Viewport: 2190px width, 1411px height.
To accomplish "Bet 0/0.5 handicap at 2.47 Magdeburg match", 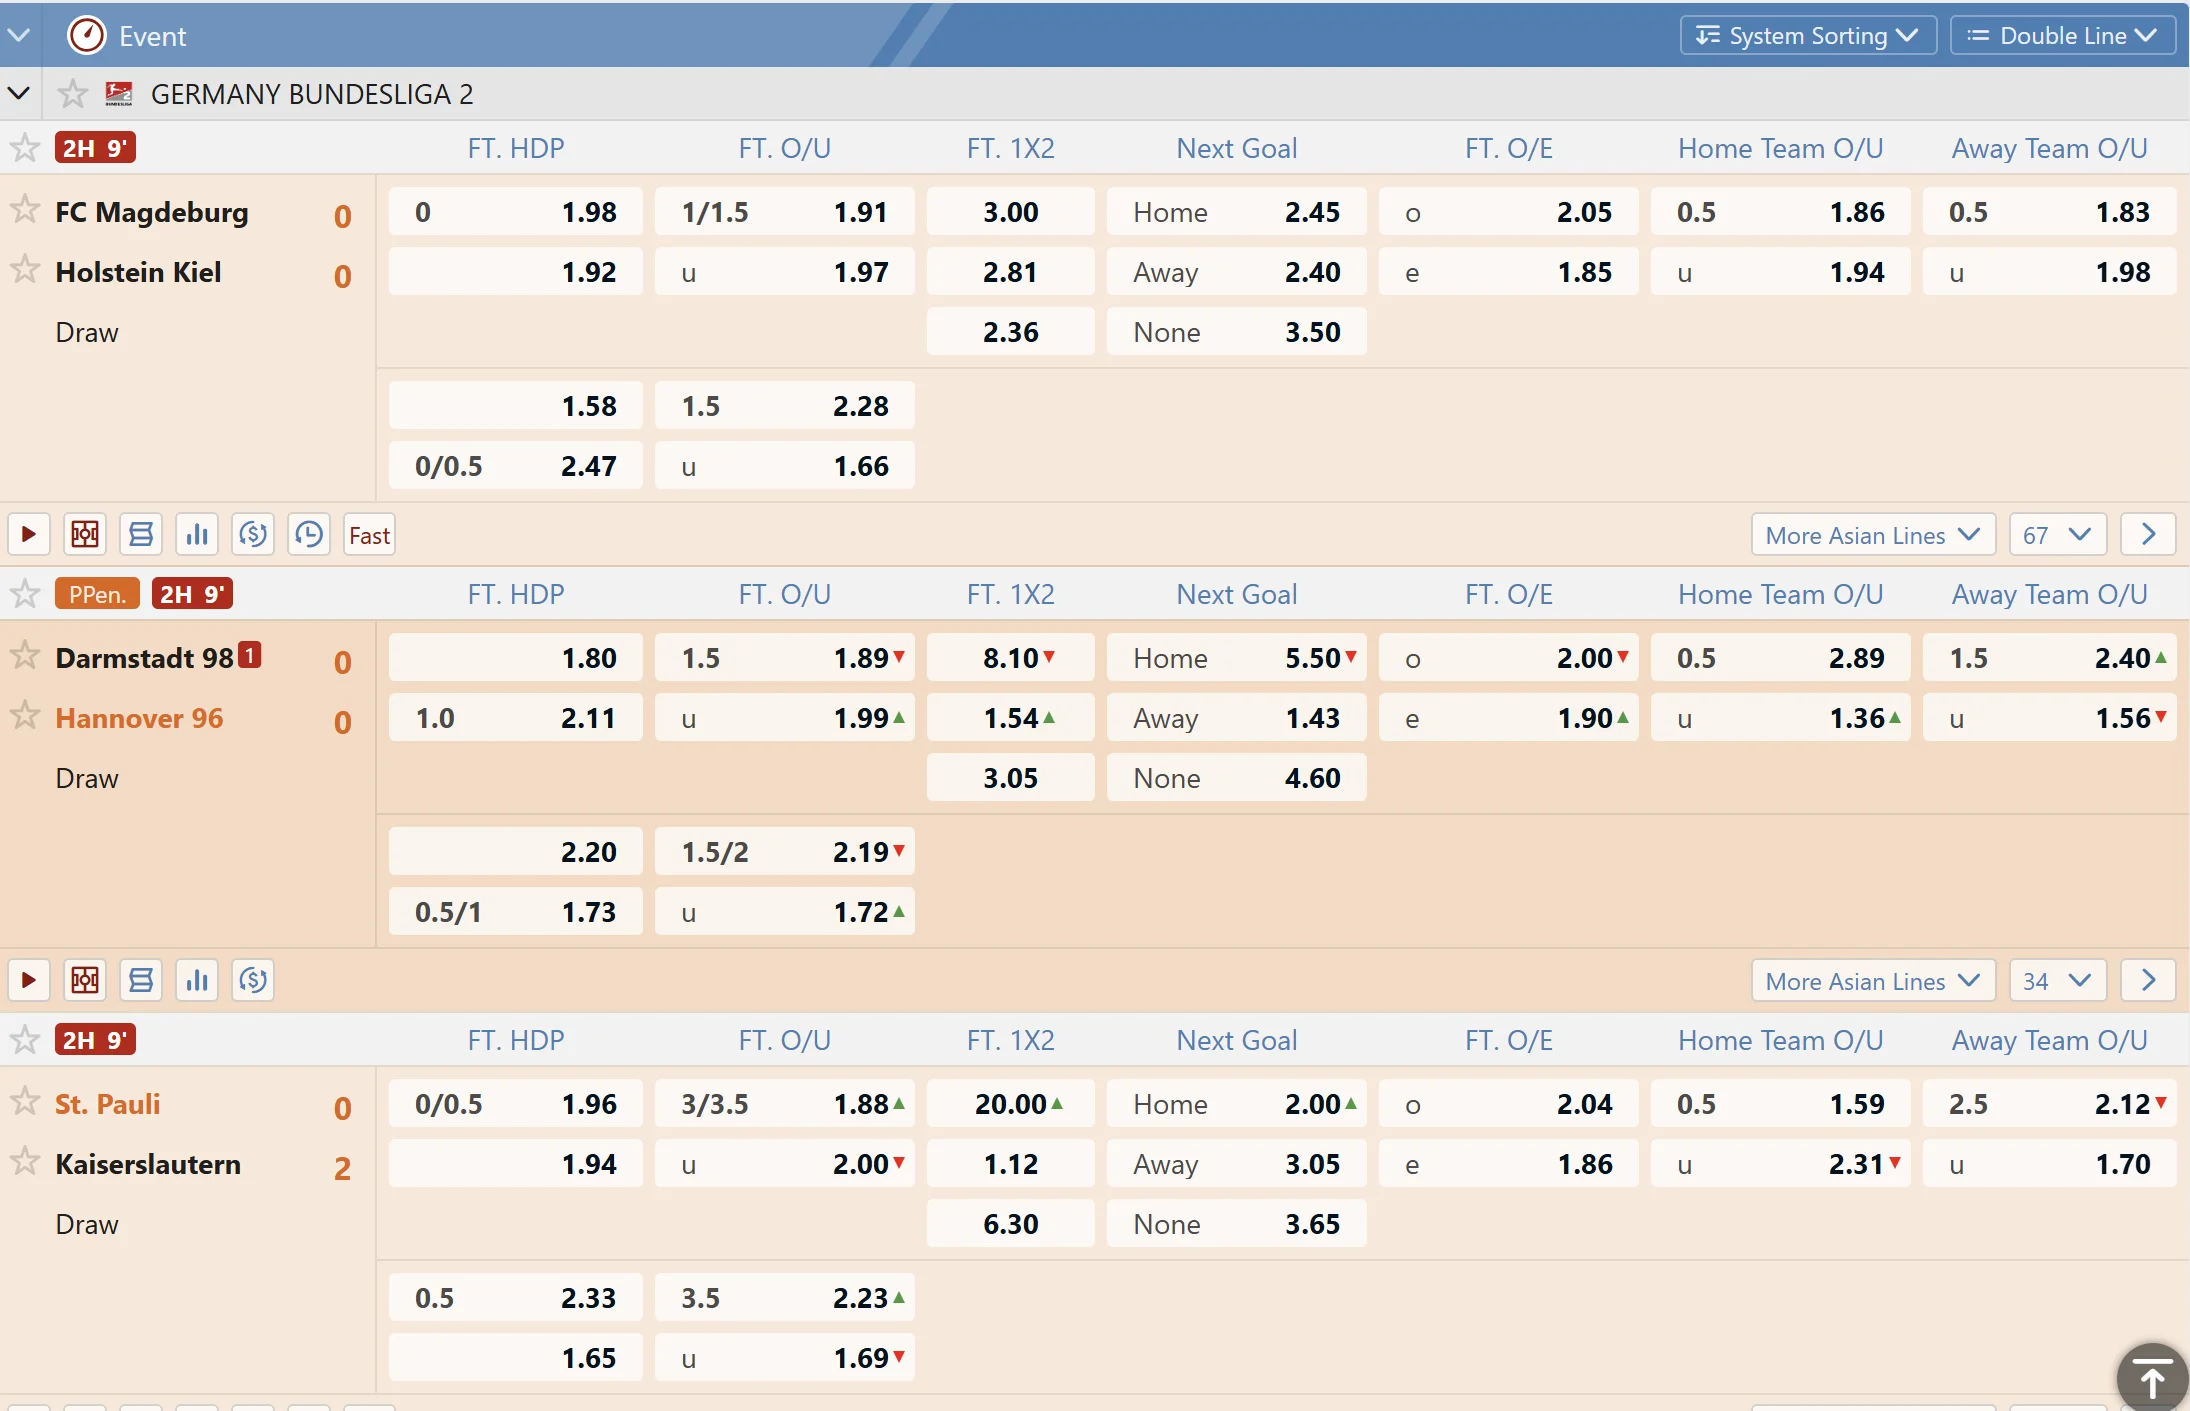I will tap(515, 466).
